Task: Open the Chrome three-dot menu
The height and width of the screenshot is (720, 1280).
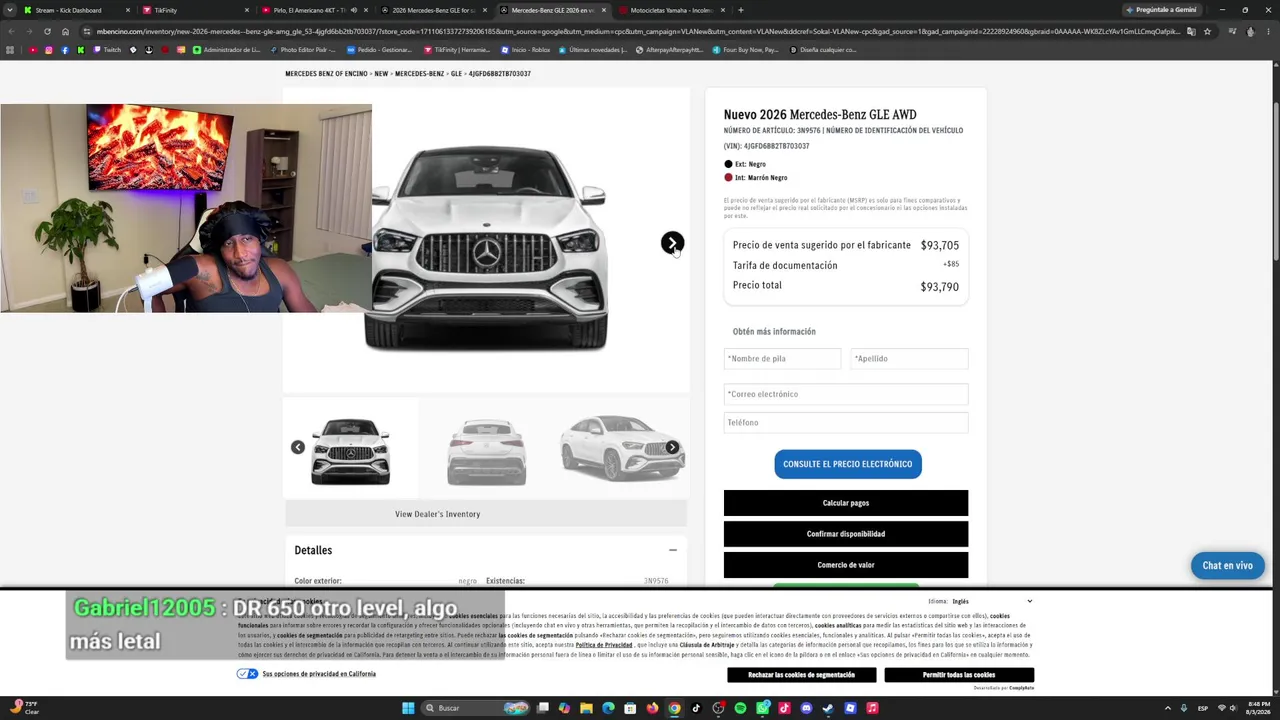Action: pos(1269,31)
